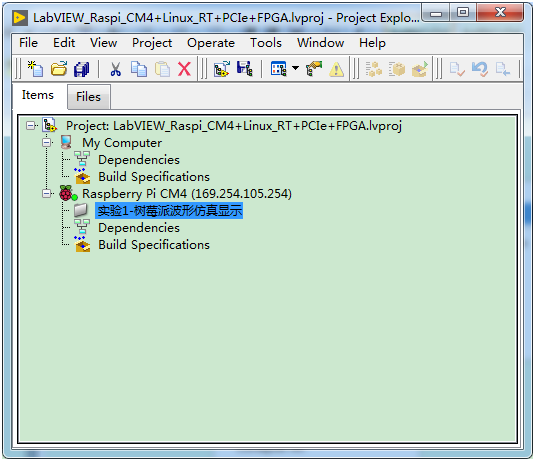Open the Help menu
The height and width of the screenshot is (461, 535).
tap(372, 43)
